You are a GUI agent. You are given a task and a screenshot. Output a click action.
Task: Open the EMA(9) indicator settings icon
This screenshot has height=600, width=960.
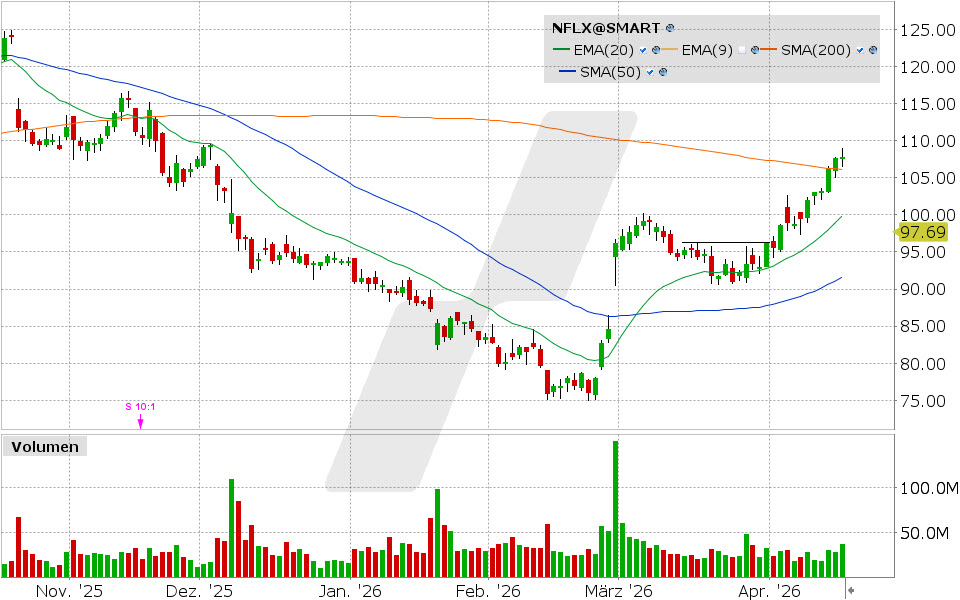pyautogui.click(x=754, y=50)
